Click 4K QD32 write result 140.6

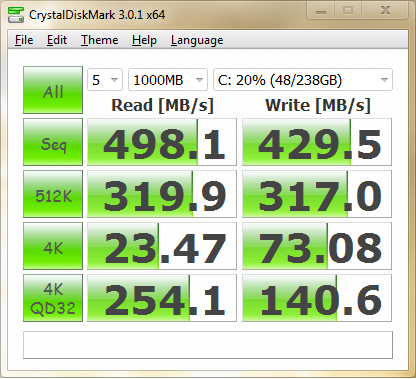(x=317, y=298)
